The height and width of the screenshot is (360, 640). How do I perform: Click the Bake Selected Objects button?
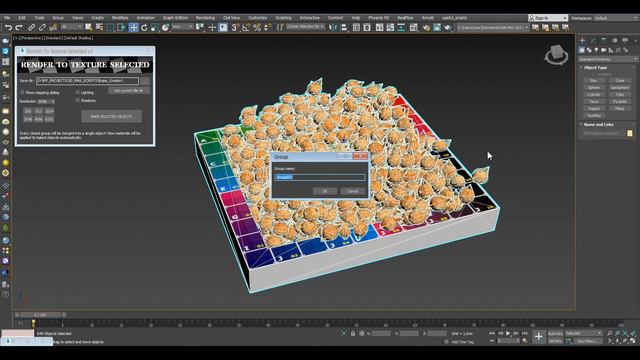111,116
